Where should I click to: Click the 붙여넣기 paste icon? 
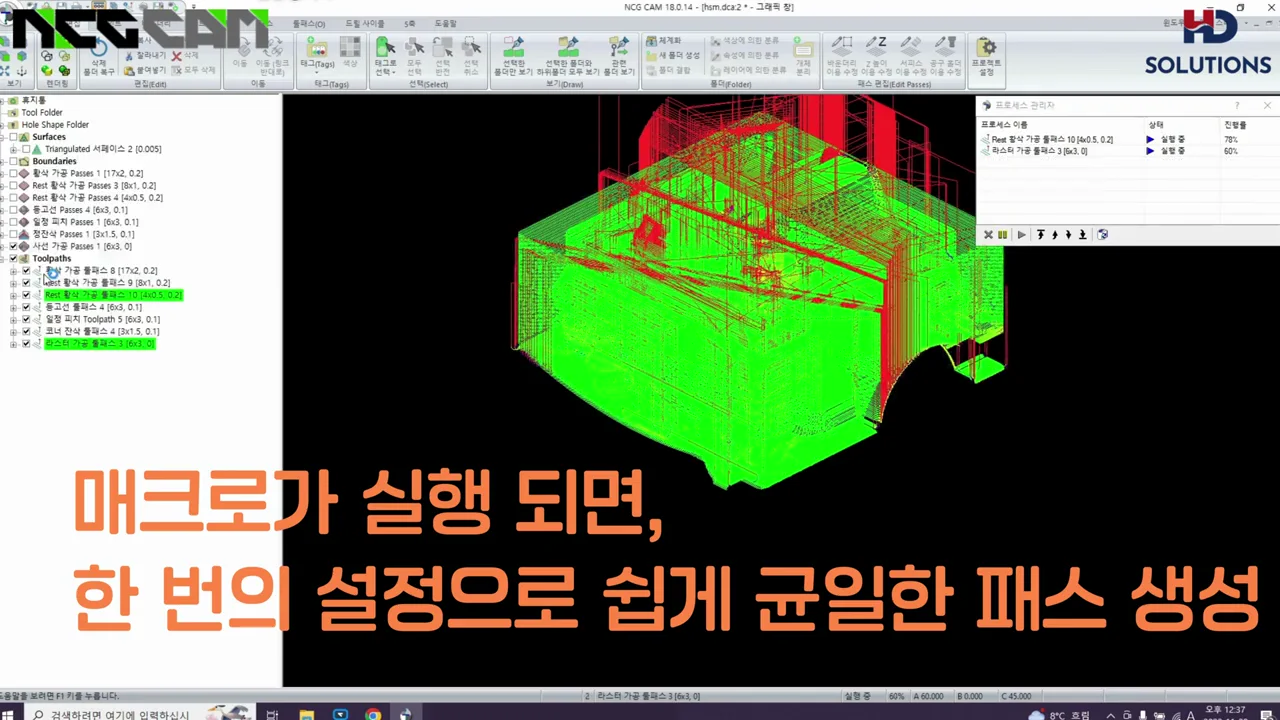pyautogui.click(x=129, y=70)
